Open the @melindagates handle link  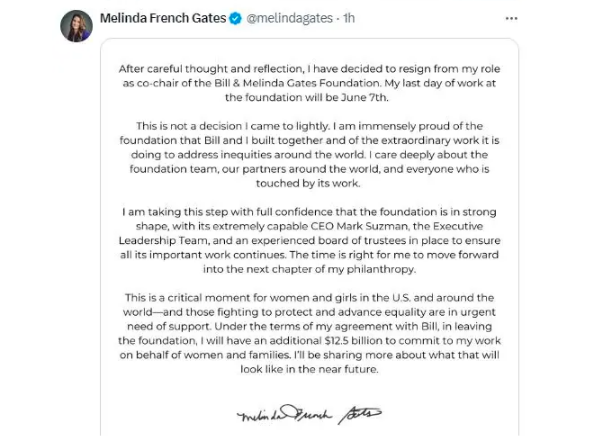pos(289,18)
